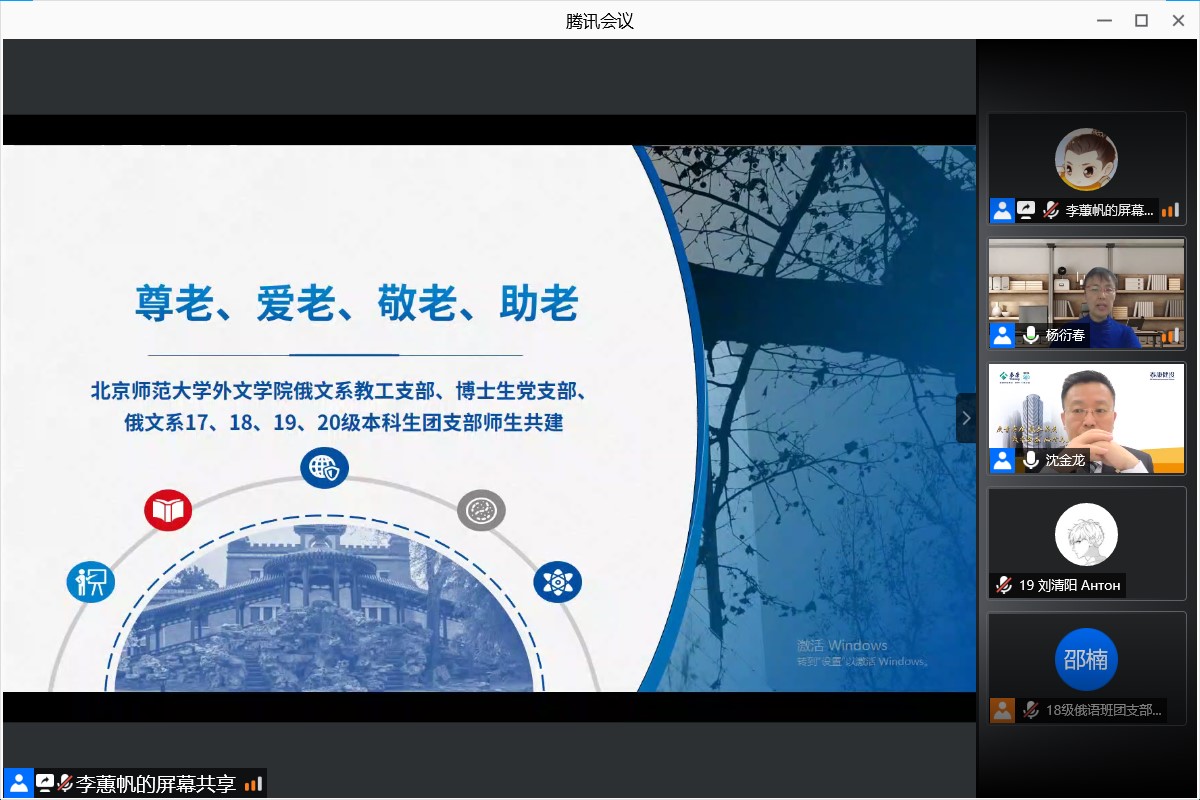Screen dimensions: 1200x800
Task: Click 李蕙帆's cartoon avatar in sidebar
Action: click(x=1086, y=159)
